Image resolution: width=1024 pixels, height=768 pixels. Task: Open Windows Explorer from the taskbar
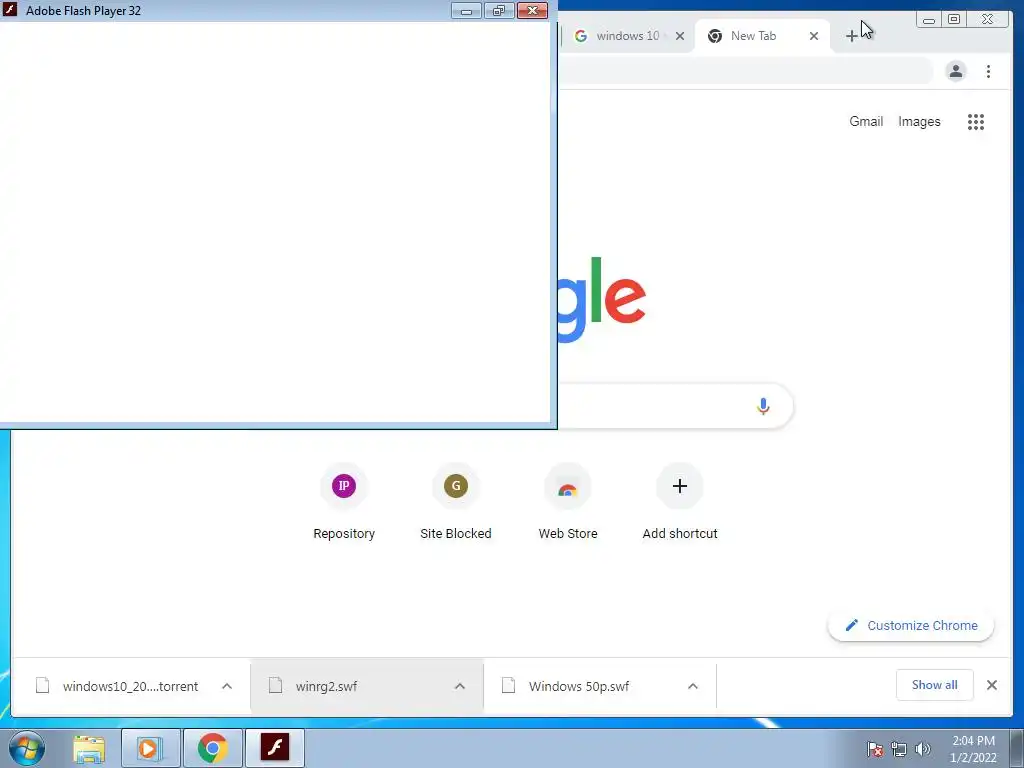pyautogui.click(x=89, y=748)
